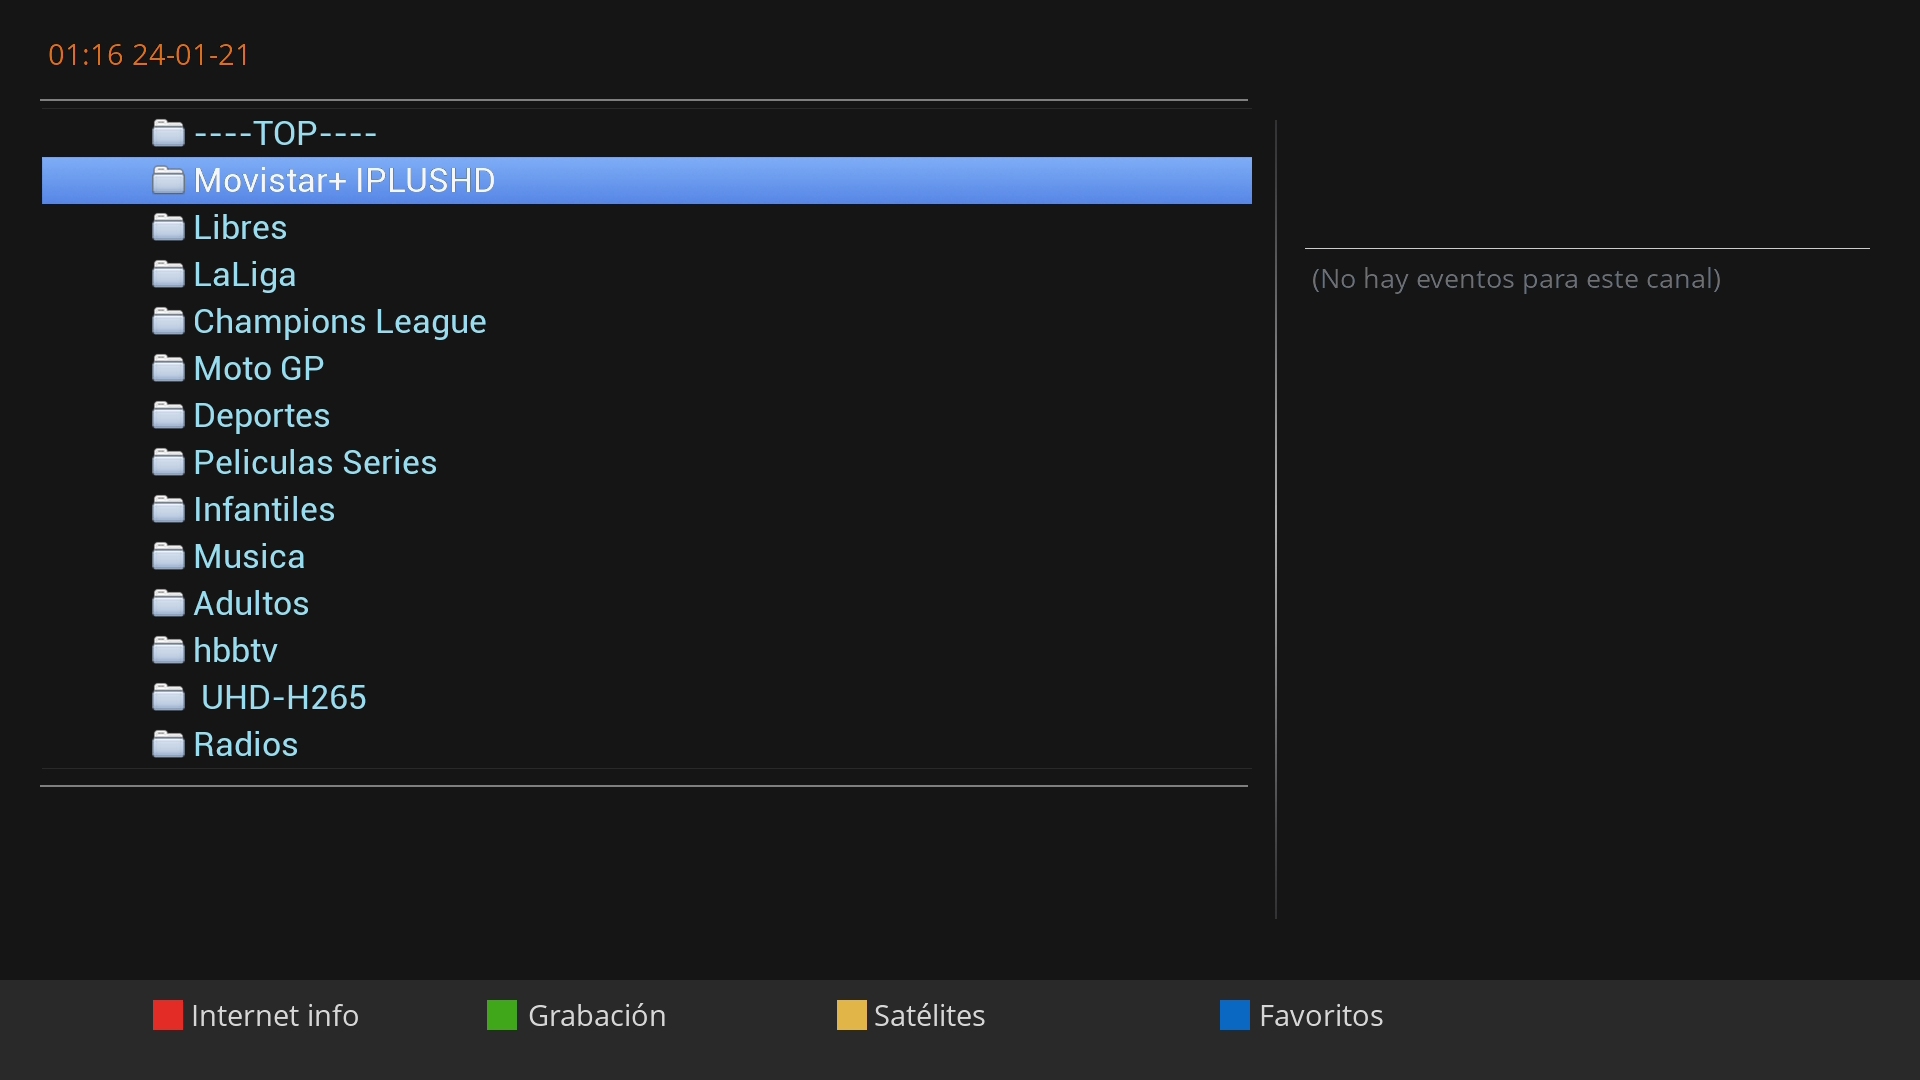Click the no events message text
The image size is (1920, 1080).
(1515, 279)
